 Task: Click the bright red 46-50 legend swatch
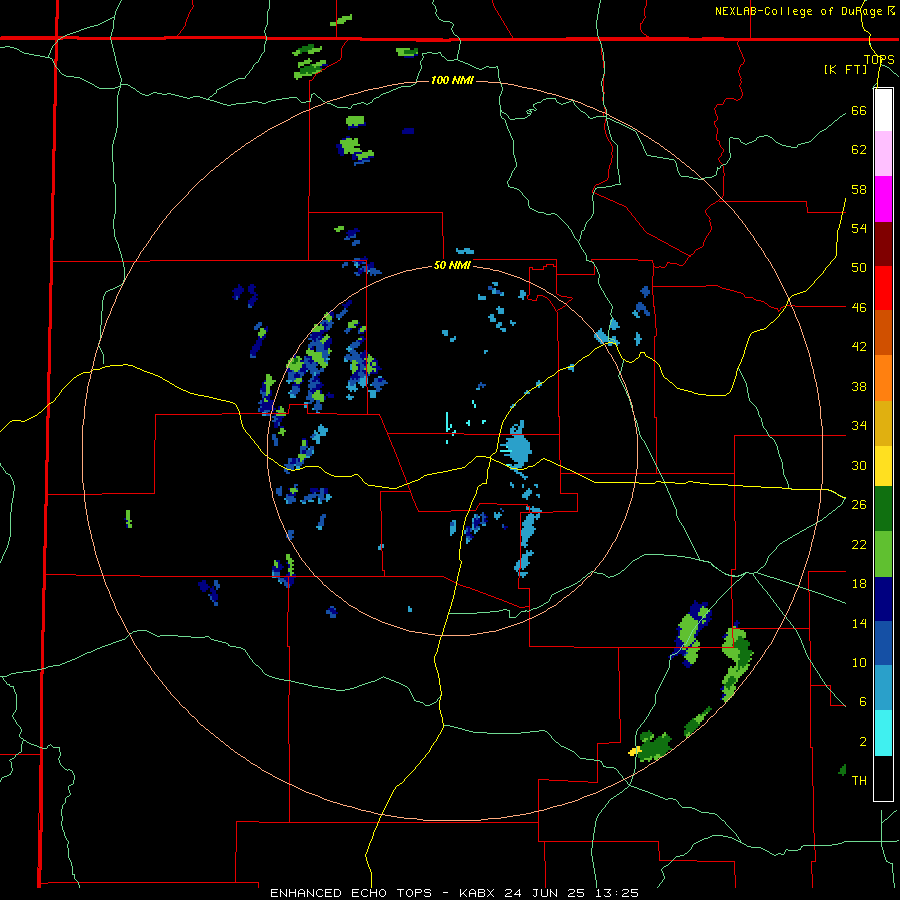[x=883, y=288]
